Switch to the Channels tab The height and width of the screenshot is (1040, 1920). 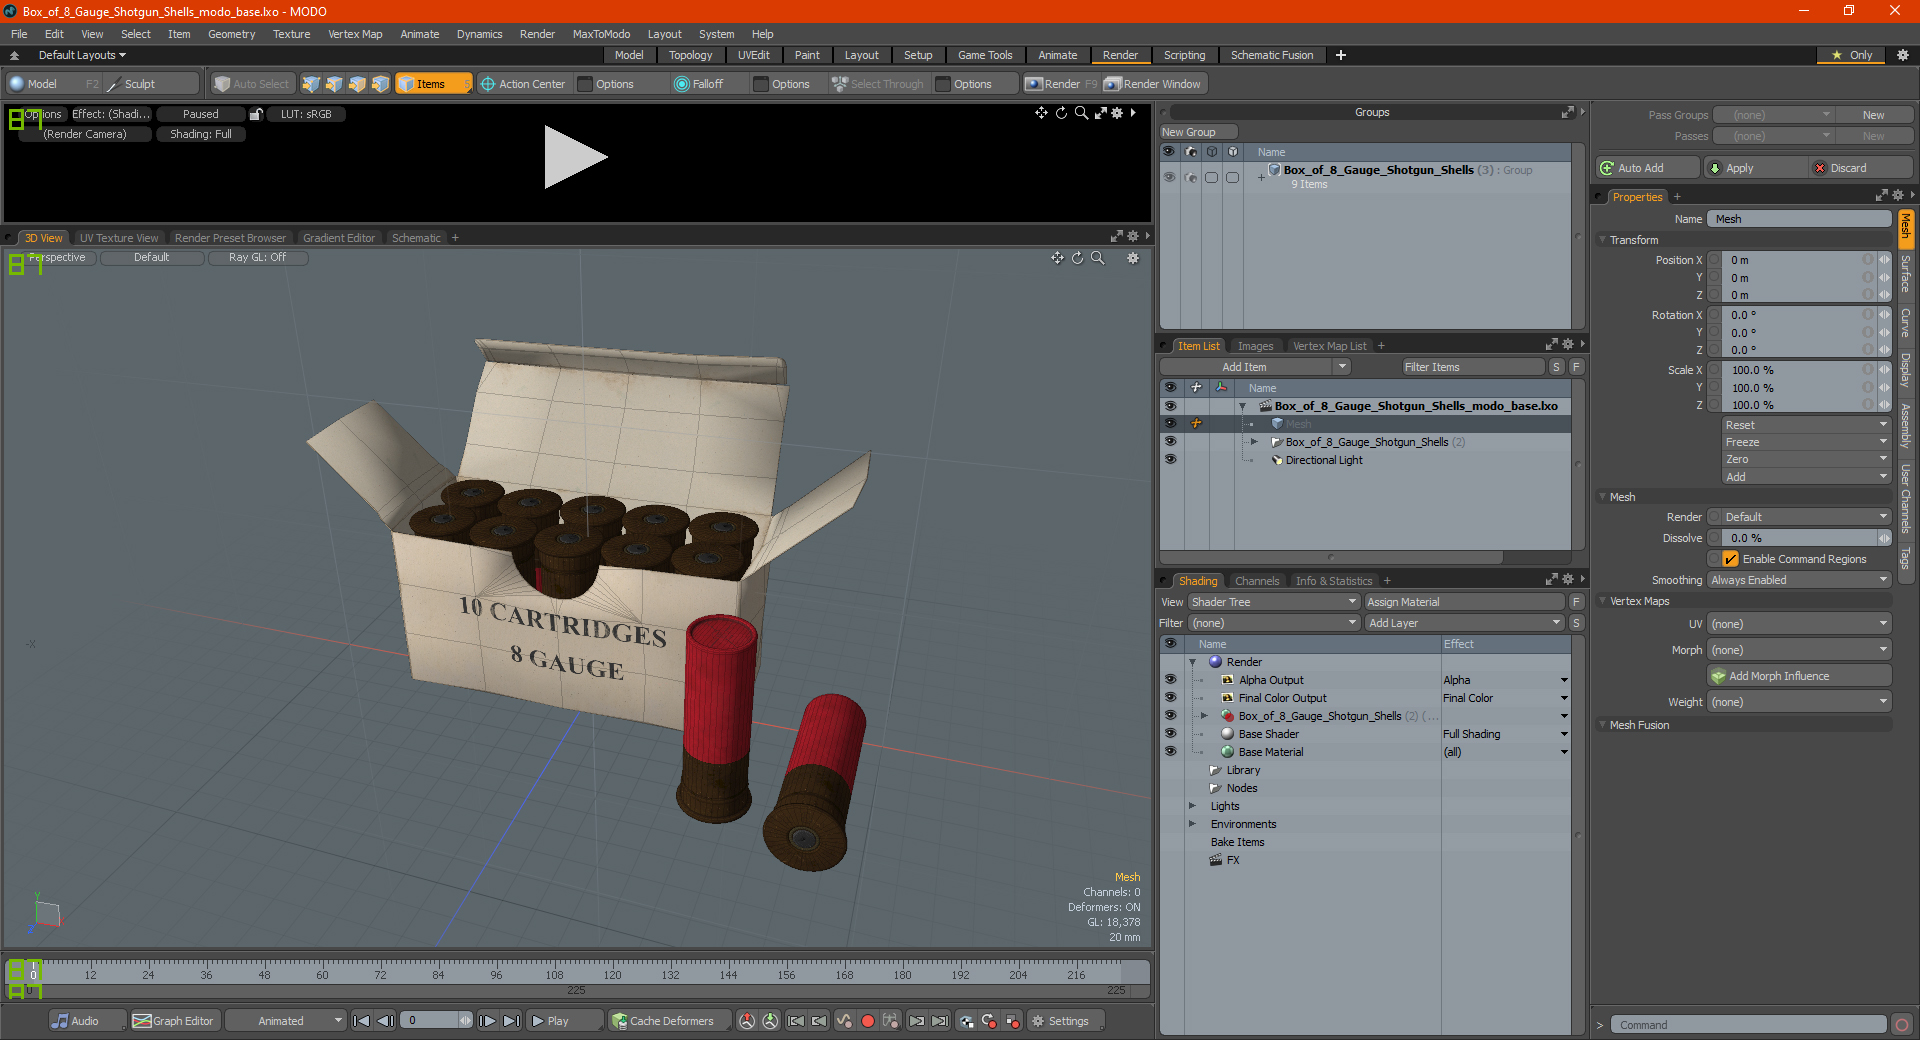(x=1257, y=581)
